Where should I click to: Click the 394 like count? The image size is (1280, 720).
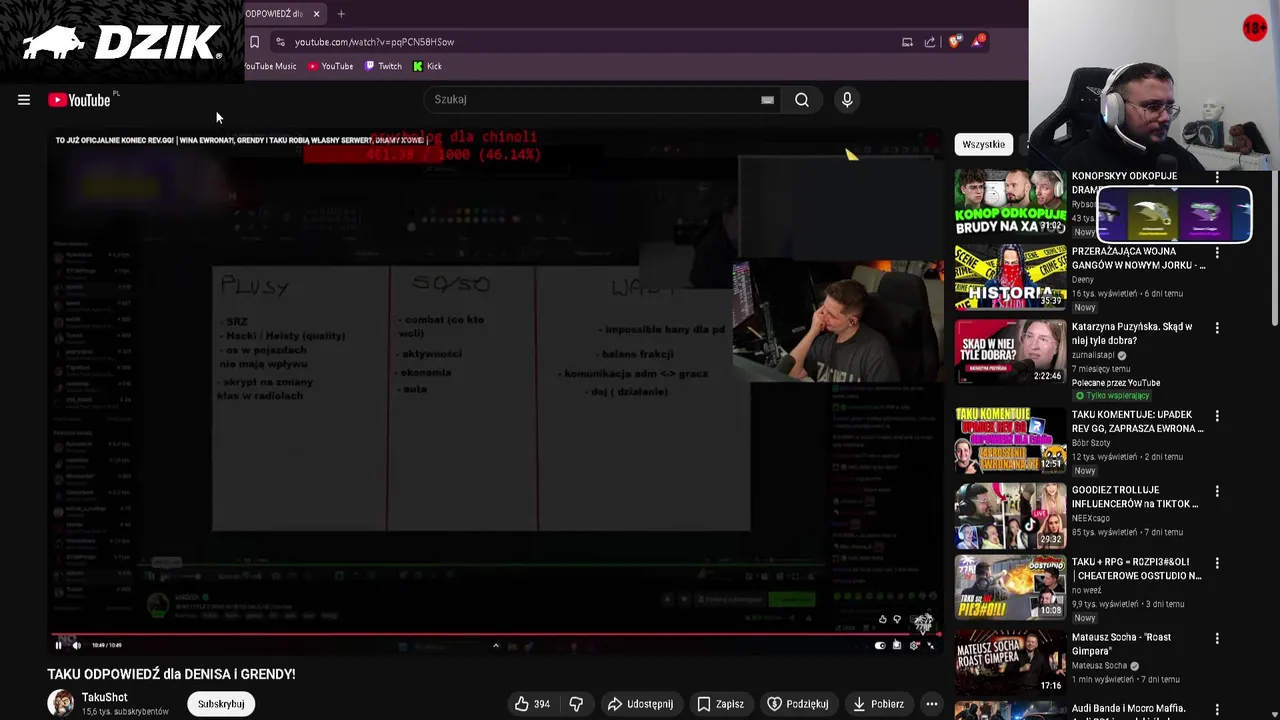tap(542, 704)
